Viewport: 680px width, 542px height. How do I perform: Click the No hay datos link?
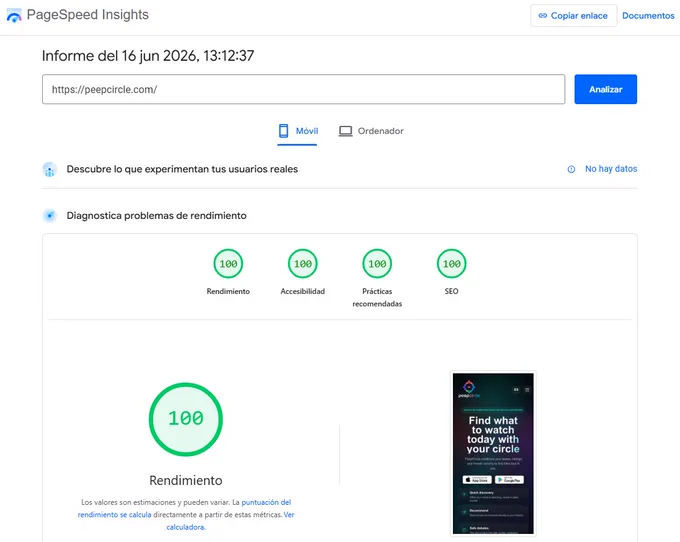tap(611, 169)
